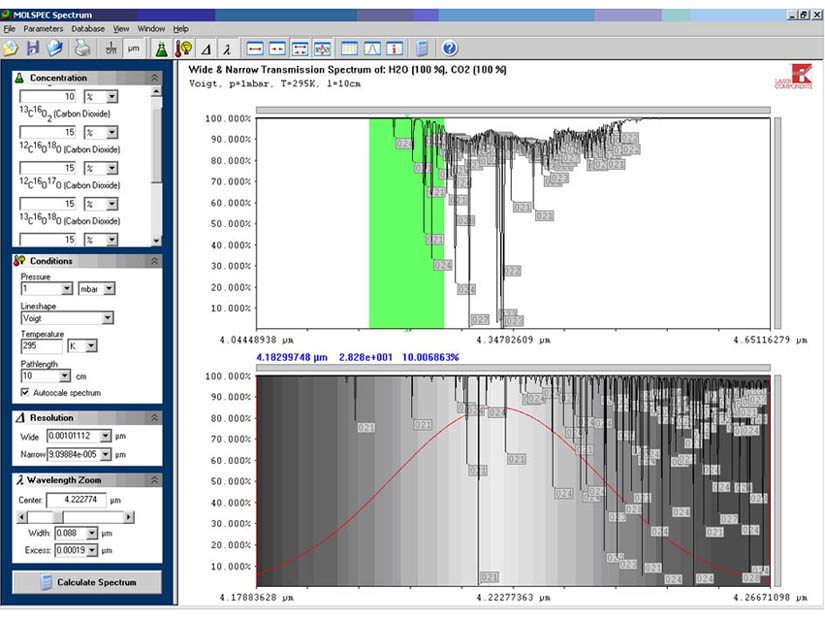The width and height of the screenshot is (825, 619).
Task: Open the temperature unit K dropdown
Action: pos(90,346)
